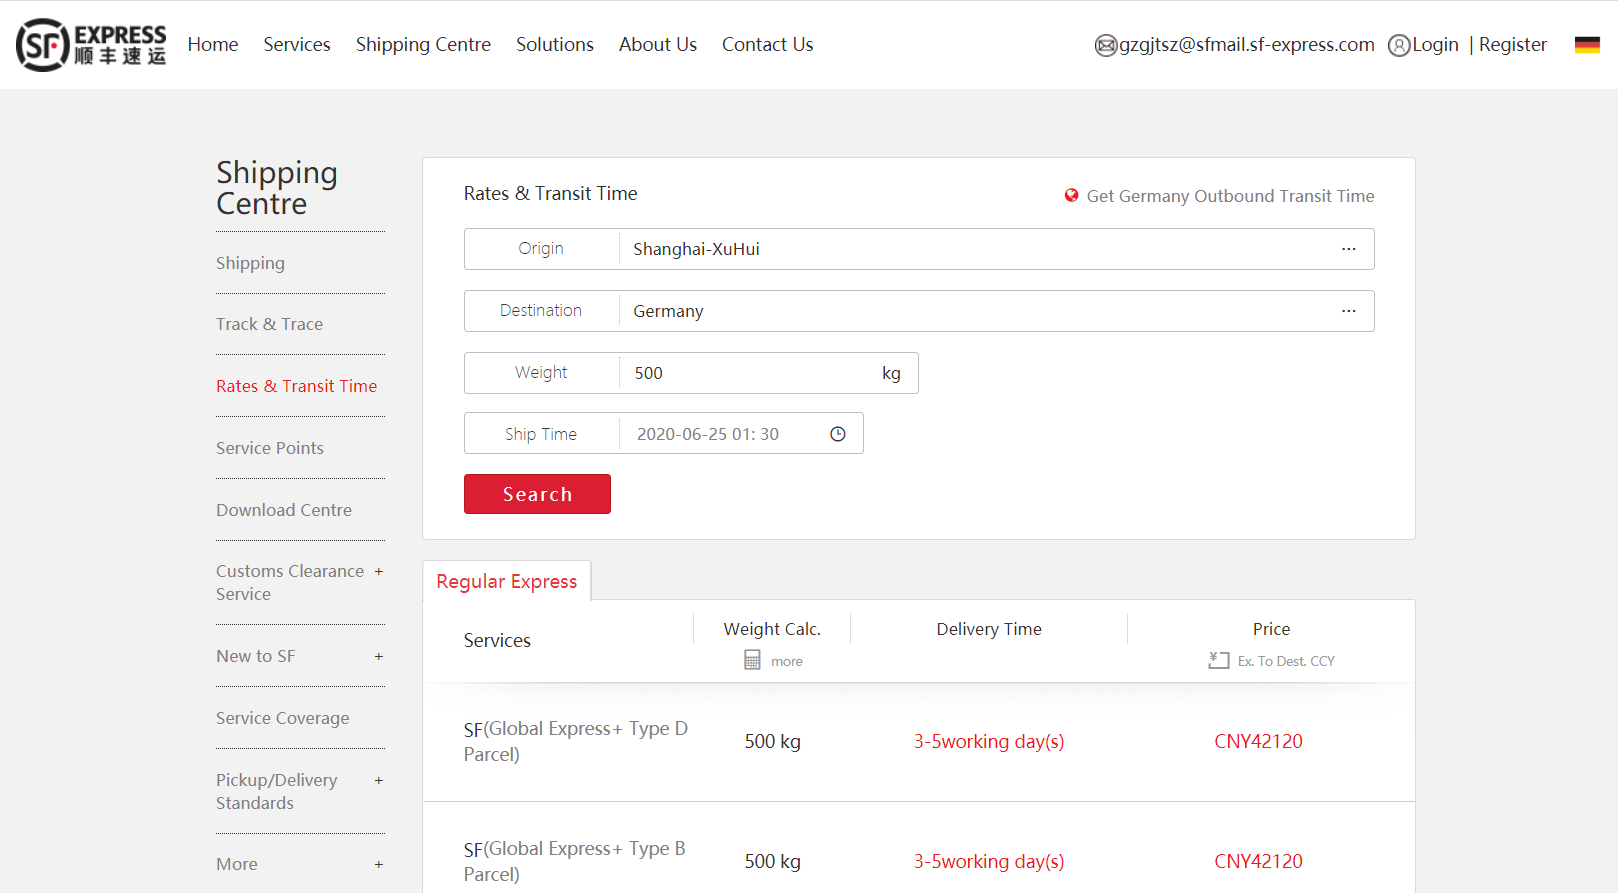The height and width of the screenshot is (893, 1618).
Task: Expand the Customs Clearance Service section
Action: pyautogui.click(x=379, y=571)
